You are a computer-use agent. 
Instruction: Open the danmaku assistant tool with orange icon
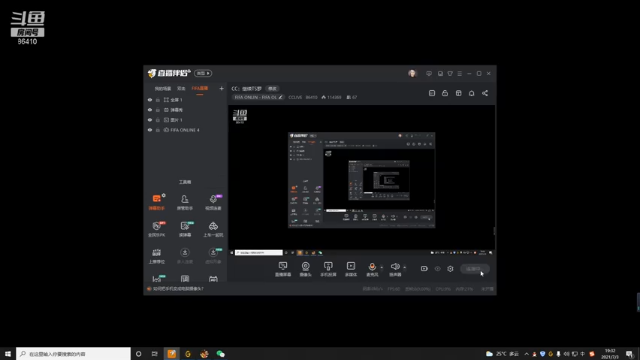point(156,202)
